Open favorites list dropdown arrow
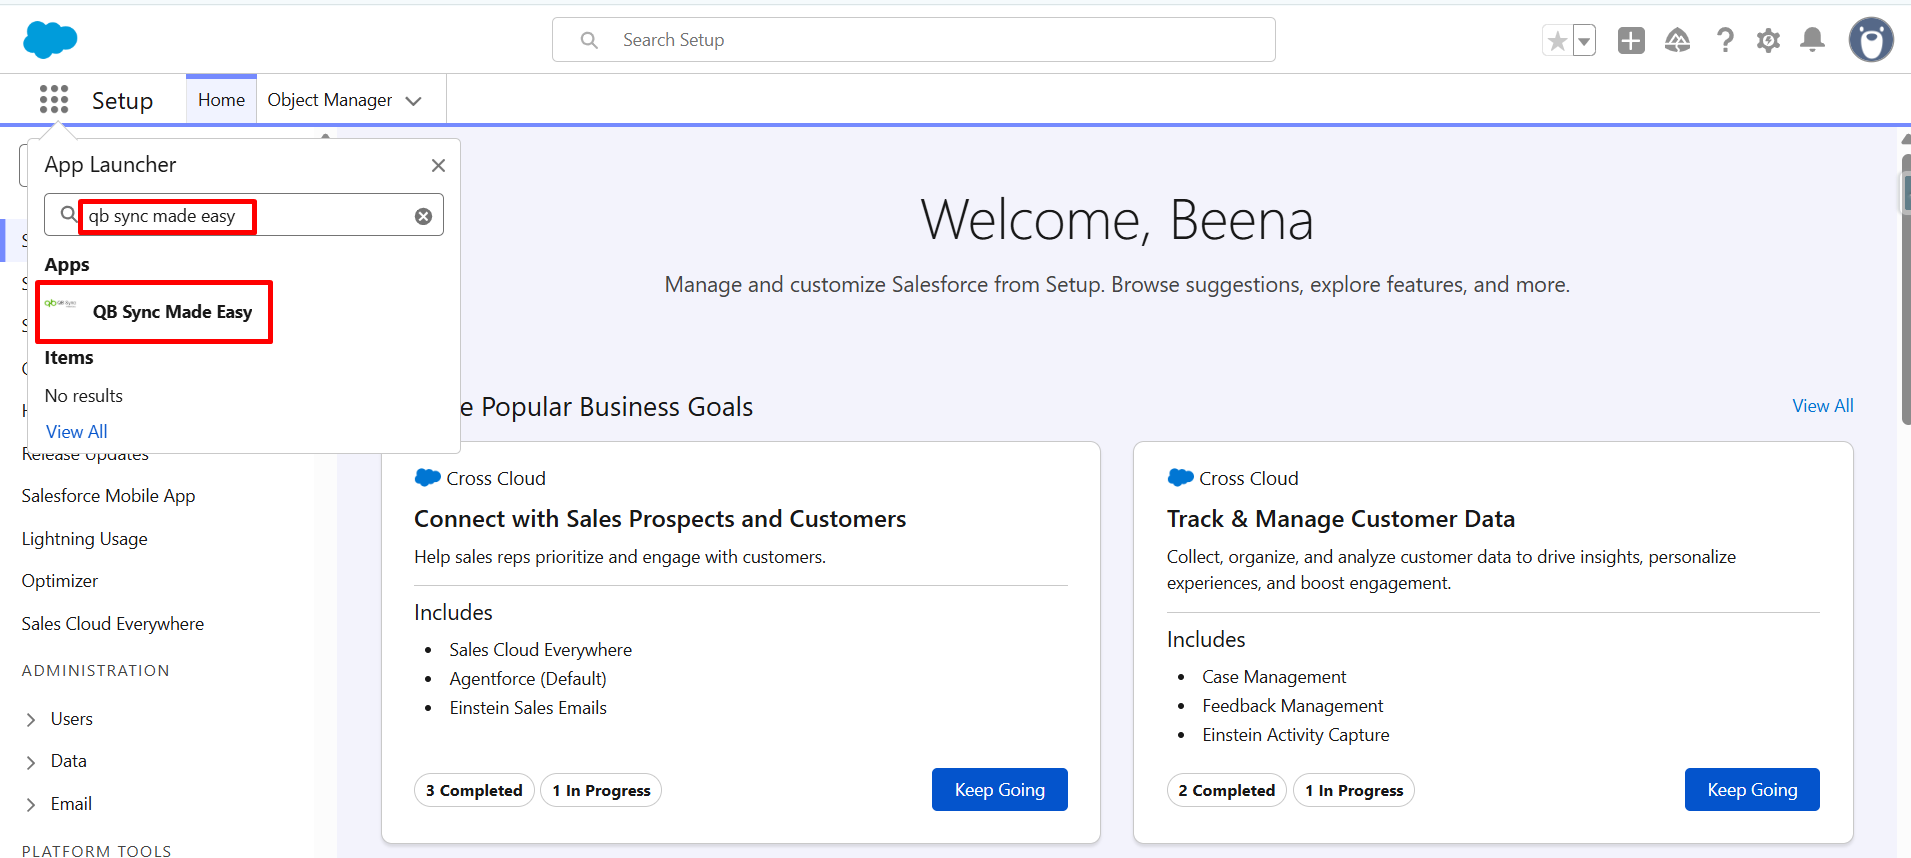Screen dimensions: 1911x858 point(1584,41)
